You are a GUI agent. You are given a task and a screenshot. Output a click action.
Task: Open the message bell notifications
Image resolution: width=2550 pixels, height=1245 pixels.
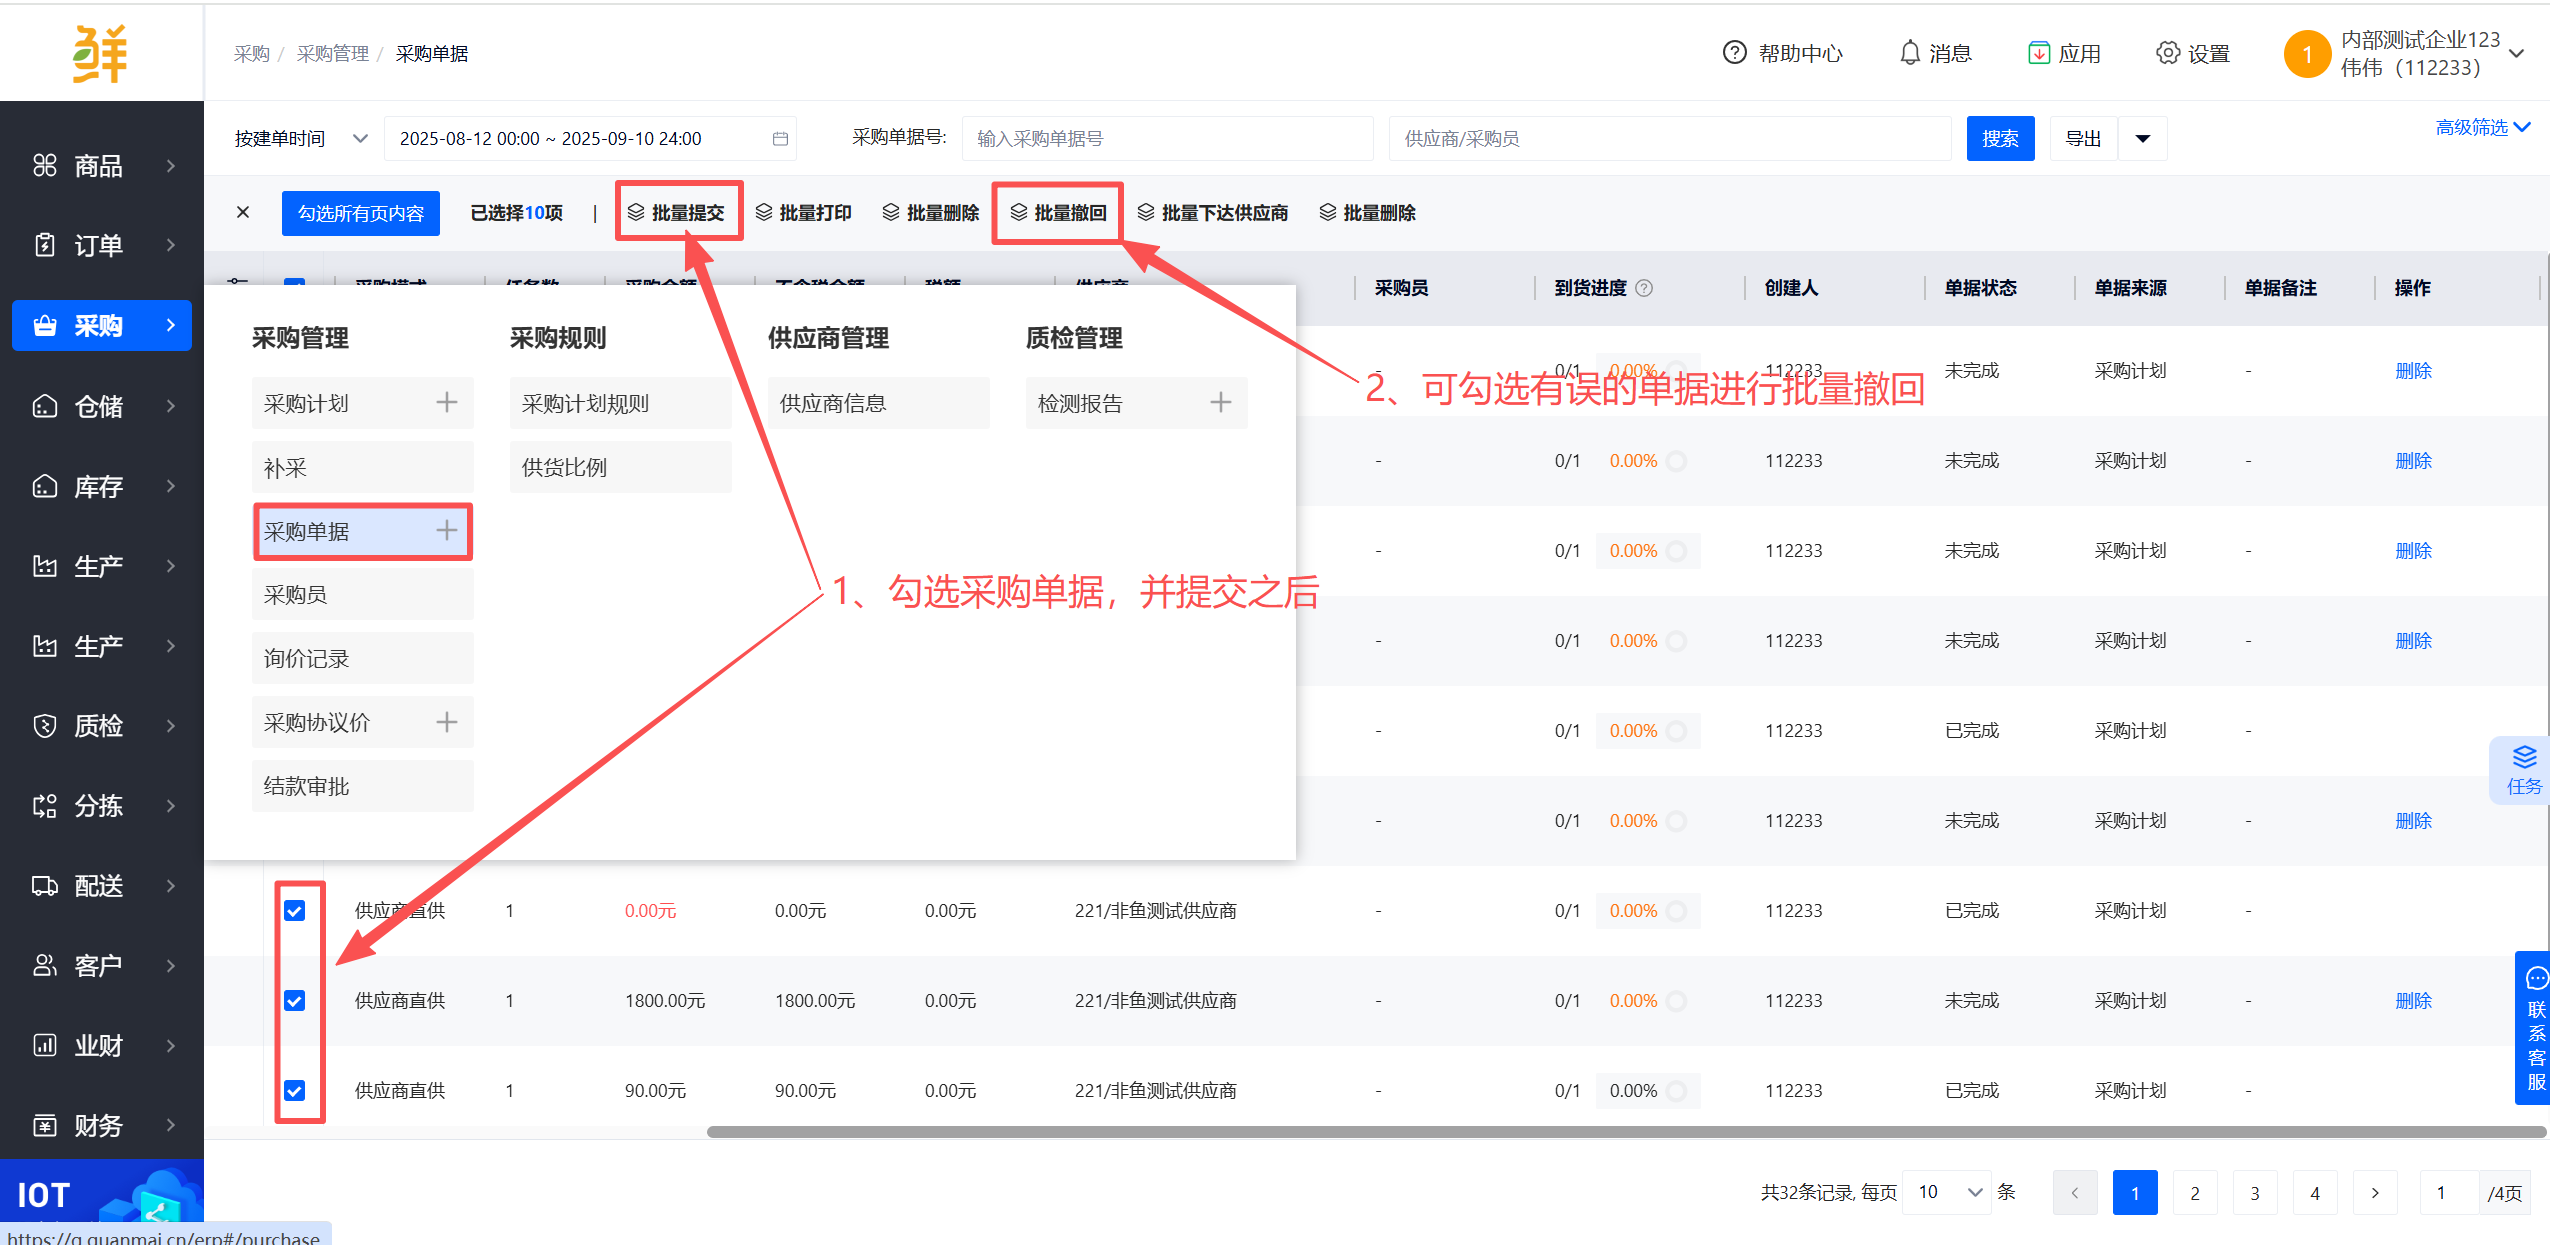pos(1909,53)
